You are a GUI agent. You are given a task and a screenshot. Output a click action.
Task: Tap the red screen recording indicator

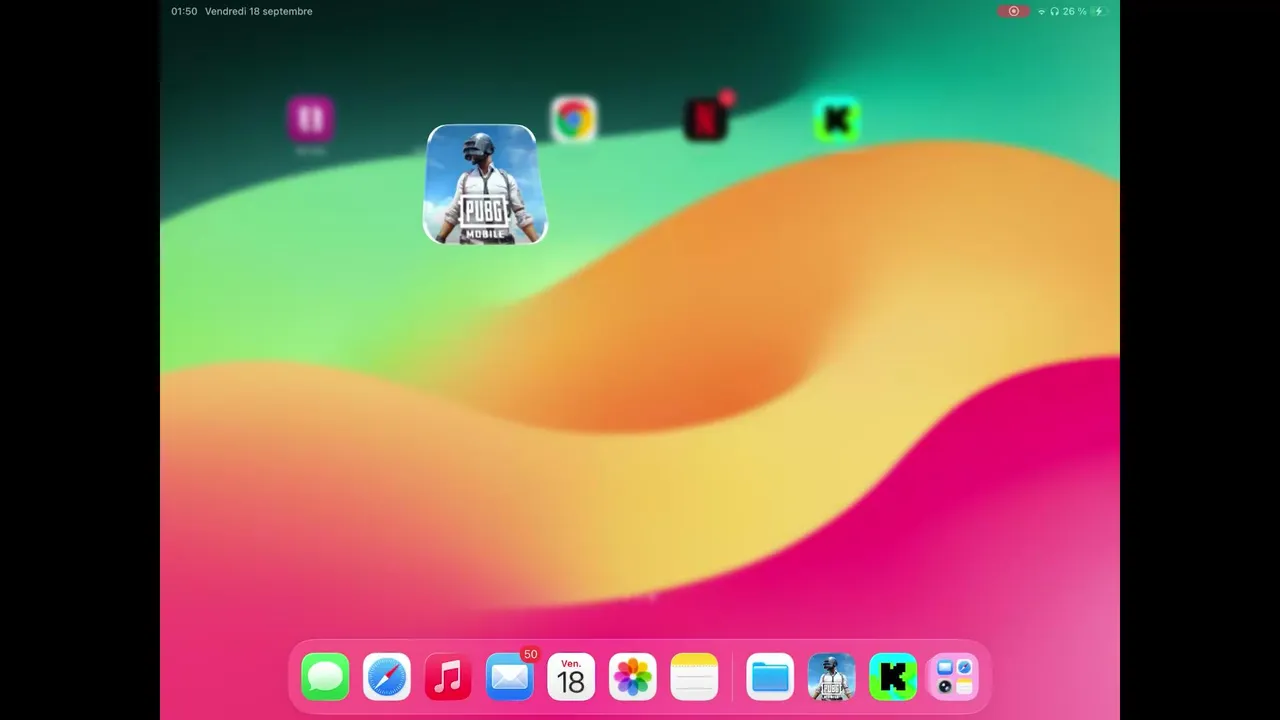[1014, 11]
